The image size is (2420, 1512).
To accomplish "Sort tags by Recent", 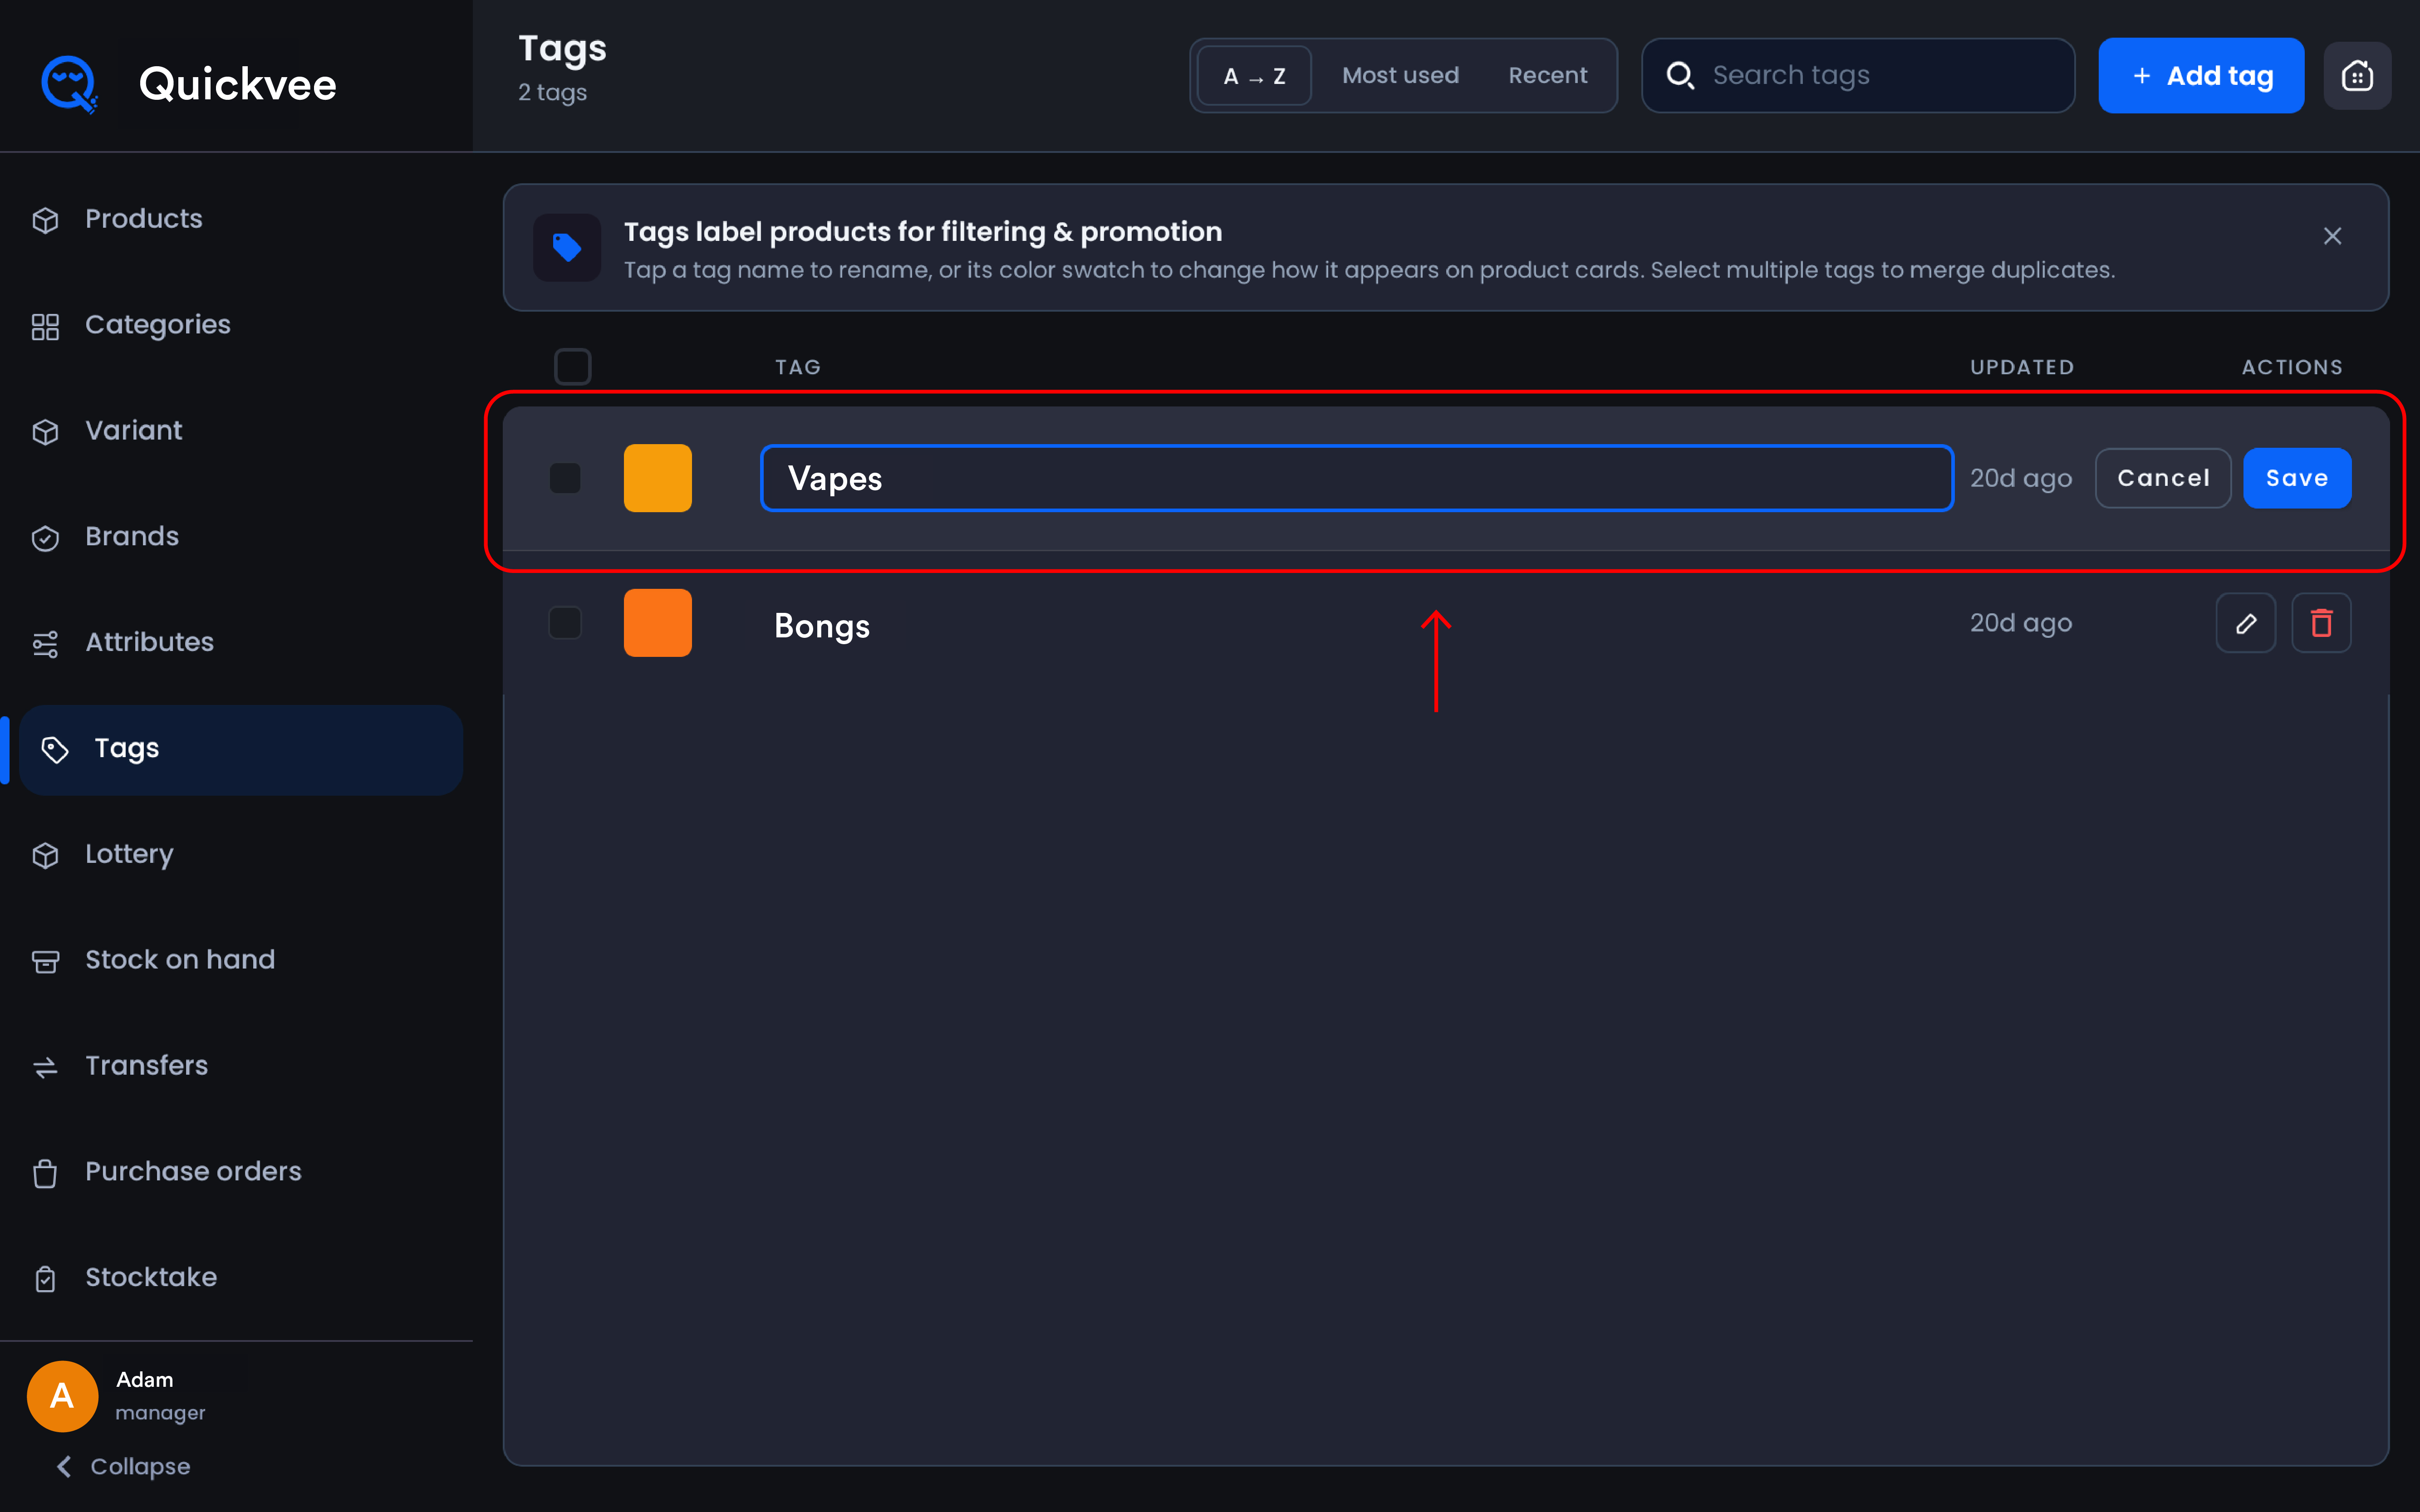I will [1547, 76].
